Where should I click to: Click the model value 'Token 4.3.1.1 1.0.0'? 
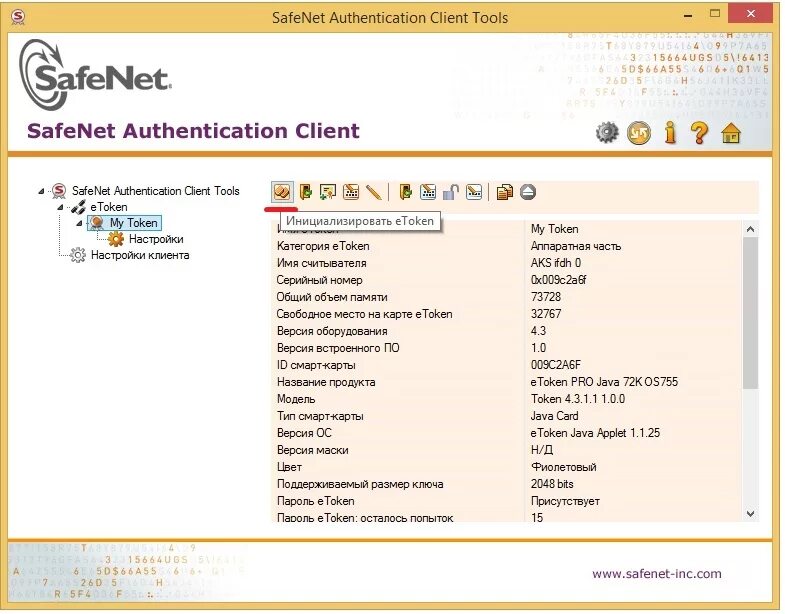[x=578, y=399]
